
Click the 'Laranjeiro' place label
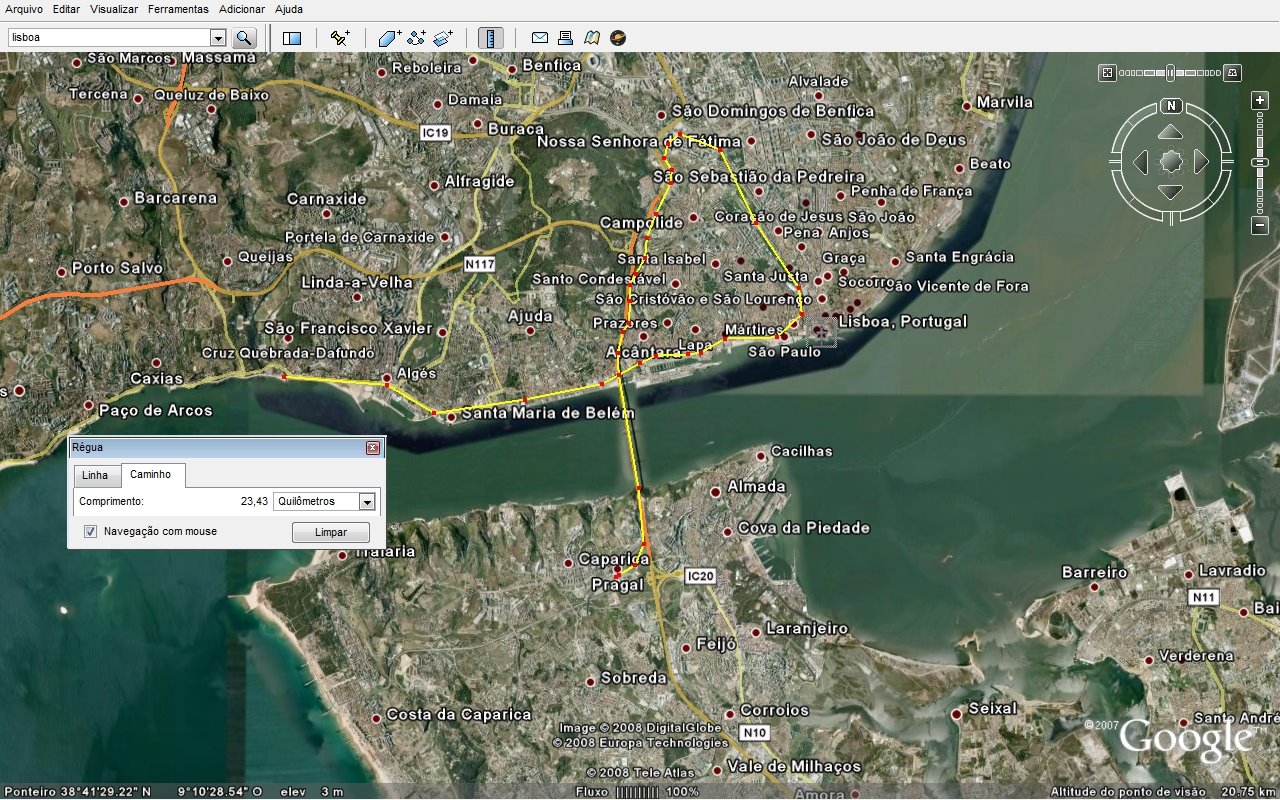click(807, 629)
